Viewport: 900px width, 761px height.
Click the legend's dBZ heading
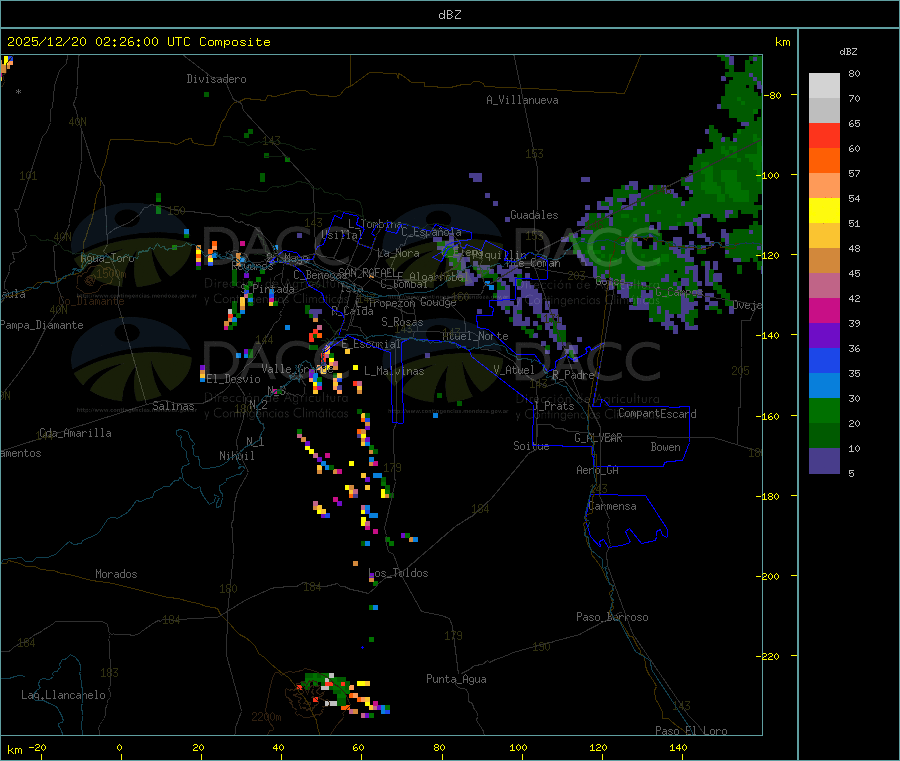click(x=848, y=52)
